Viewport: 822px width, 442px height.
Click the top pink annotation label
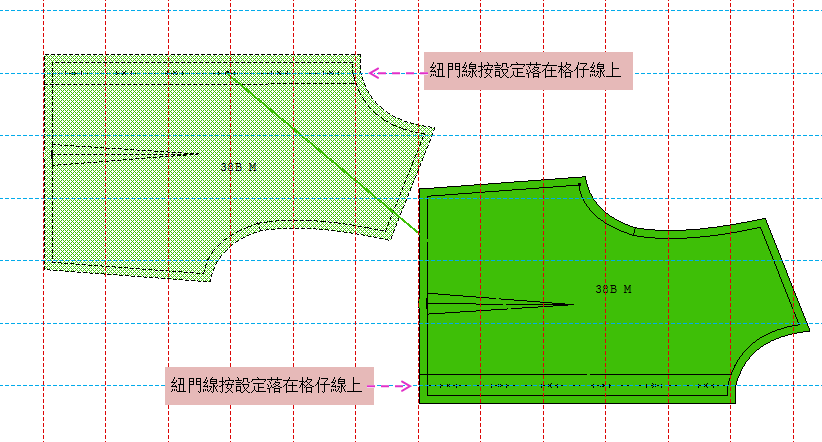pyautogui.click(x=528, y=72)
